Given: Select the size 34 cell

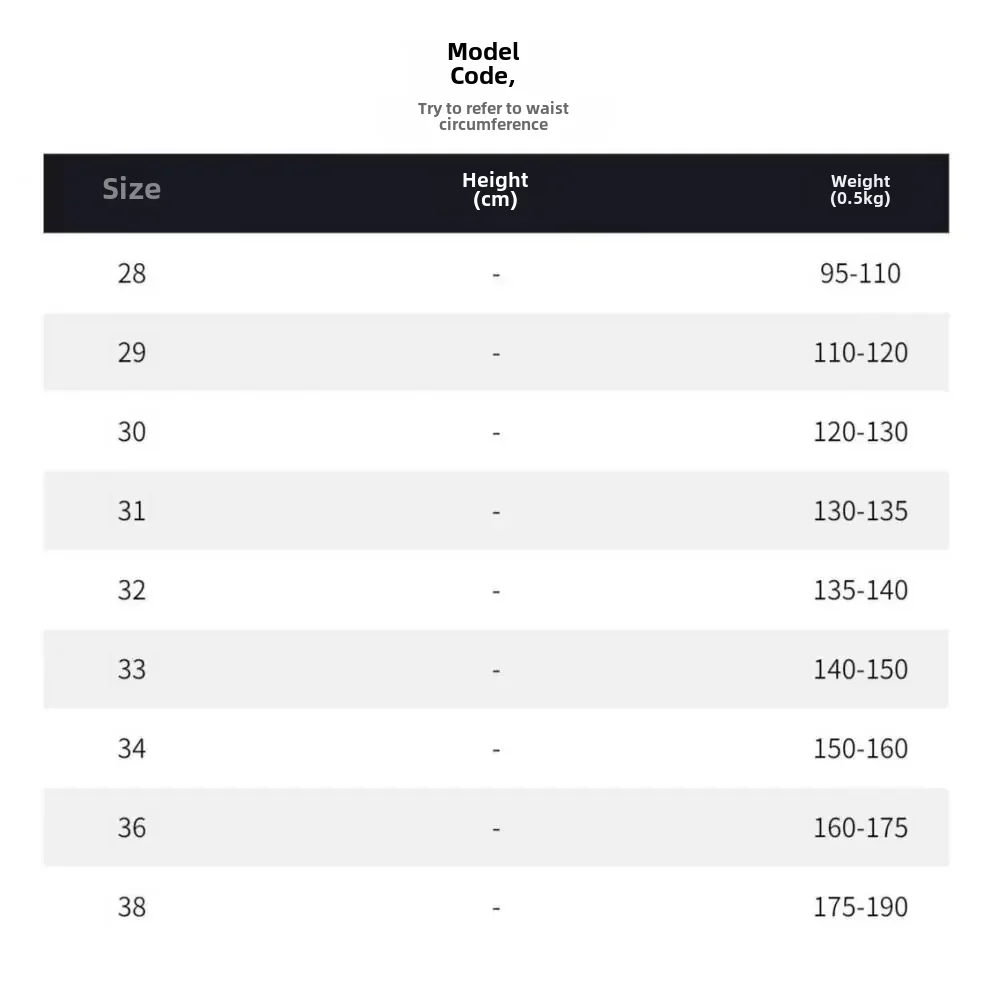Looking at the screenshot, I should point(132,748).
